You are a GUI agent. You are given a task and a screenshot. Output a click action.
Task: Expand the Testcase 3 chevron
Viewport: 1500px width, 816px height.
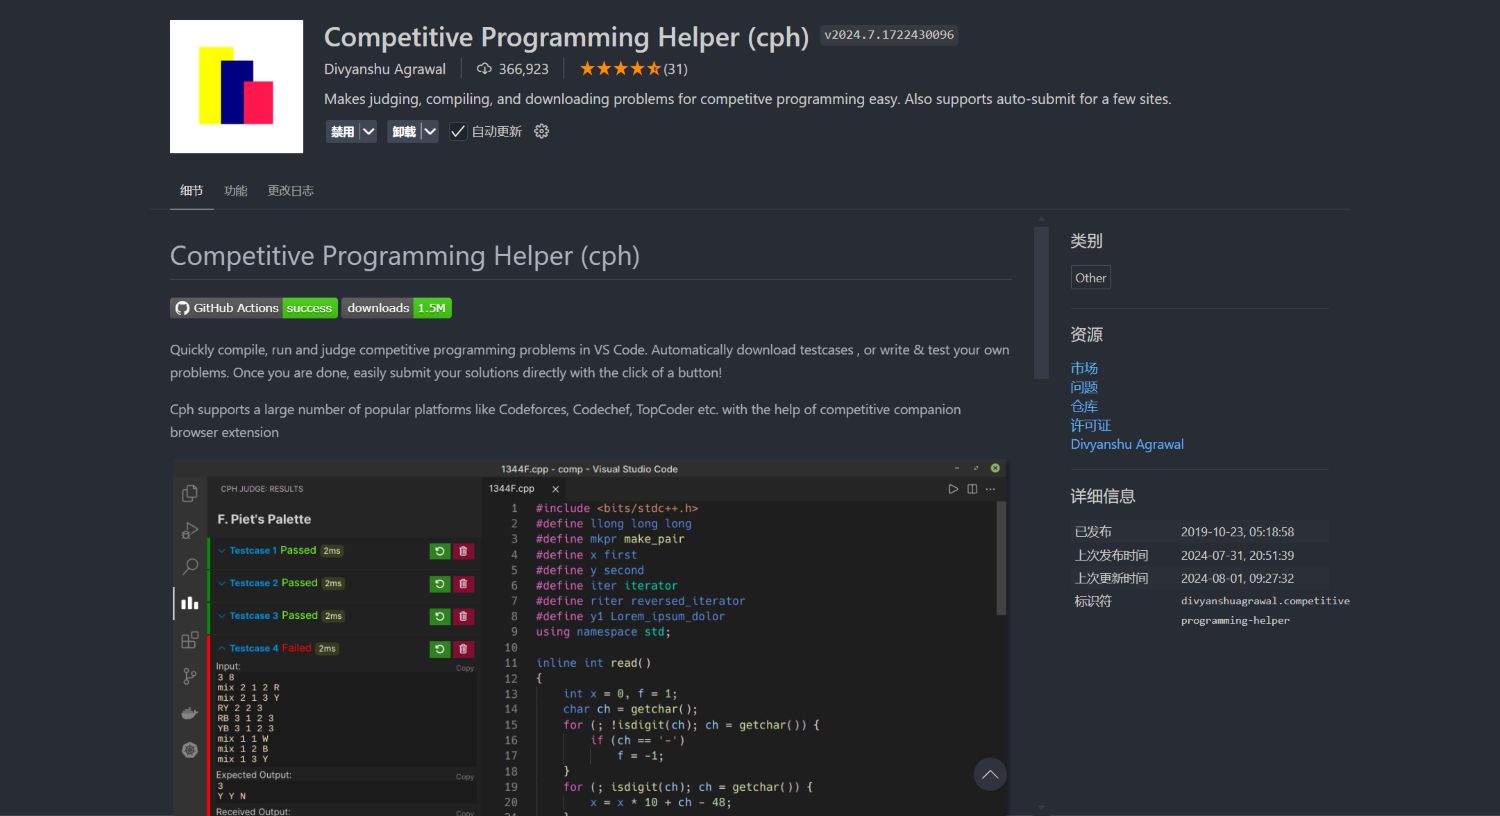[222, 616]
